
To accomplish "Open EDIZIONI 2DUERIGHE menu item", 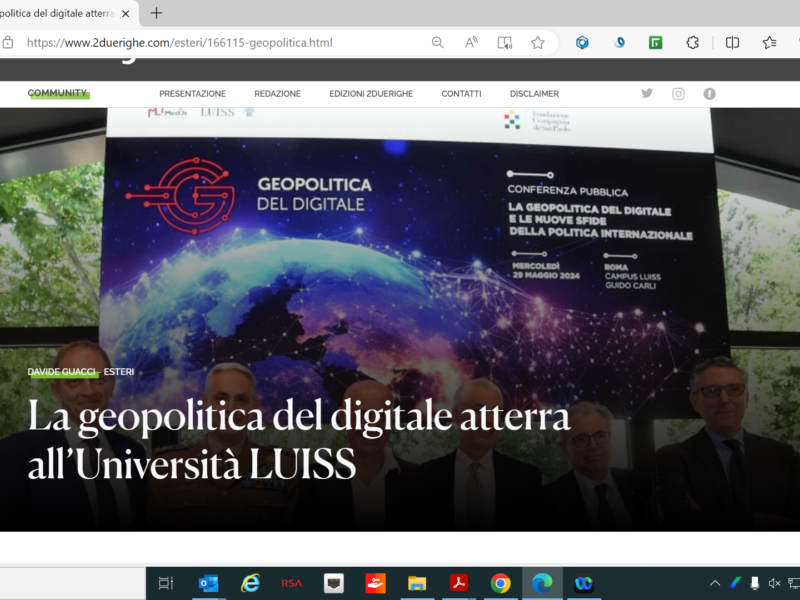I will (371, 94).
